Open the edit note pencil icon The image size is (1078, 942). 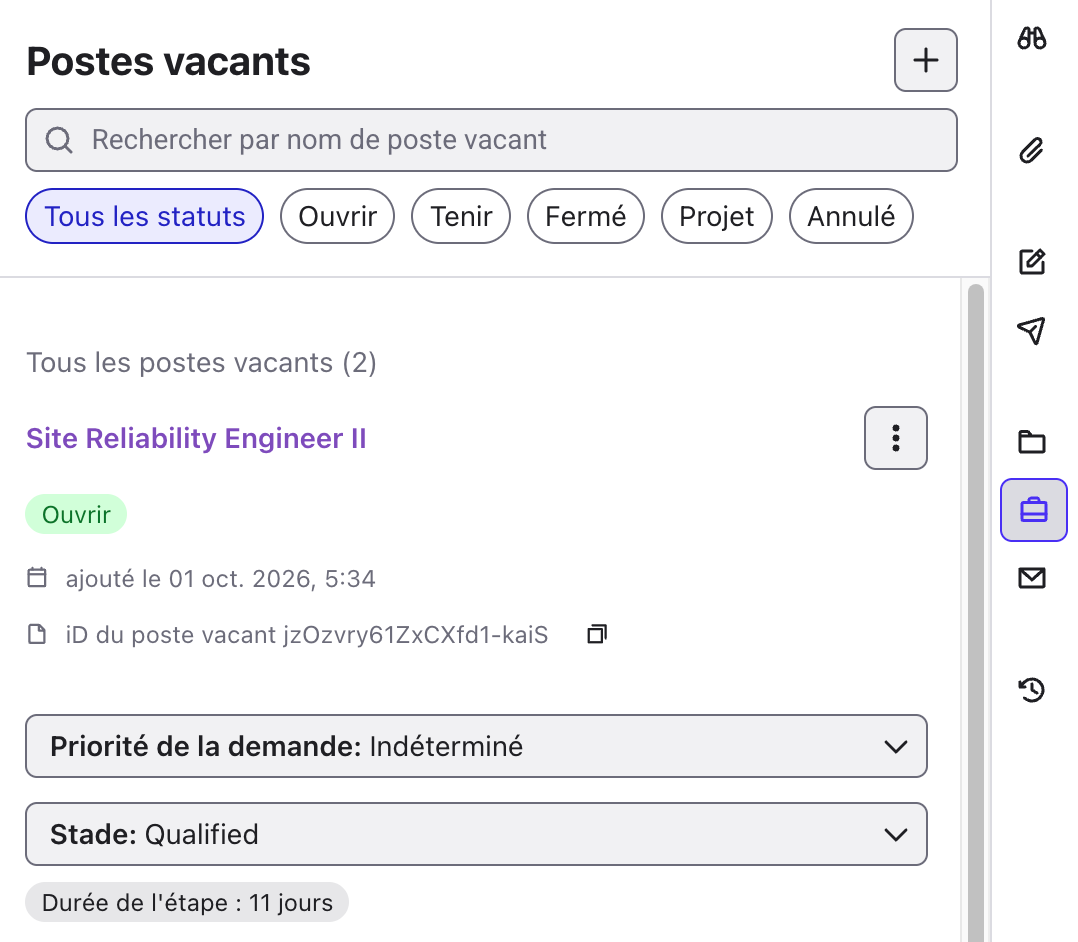[1031, 262]
